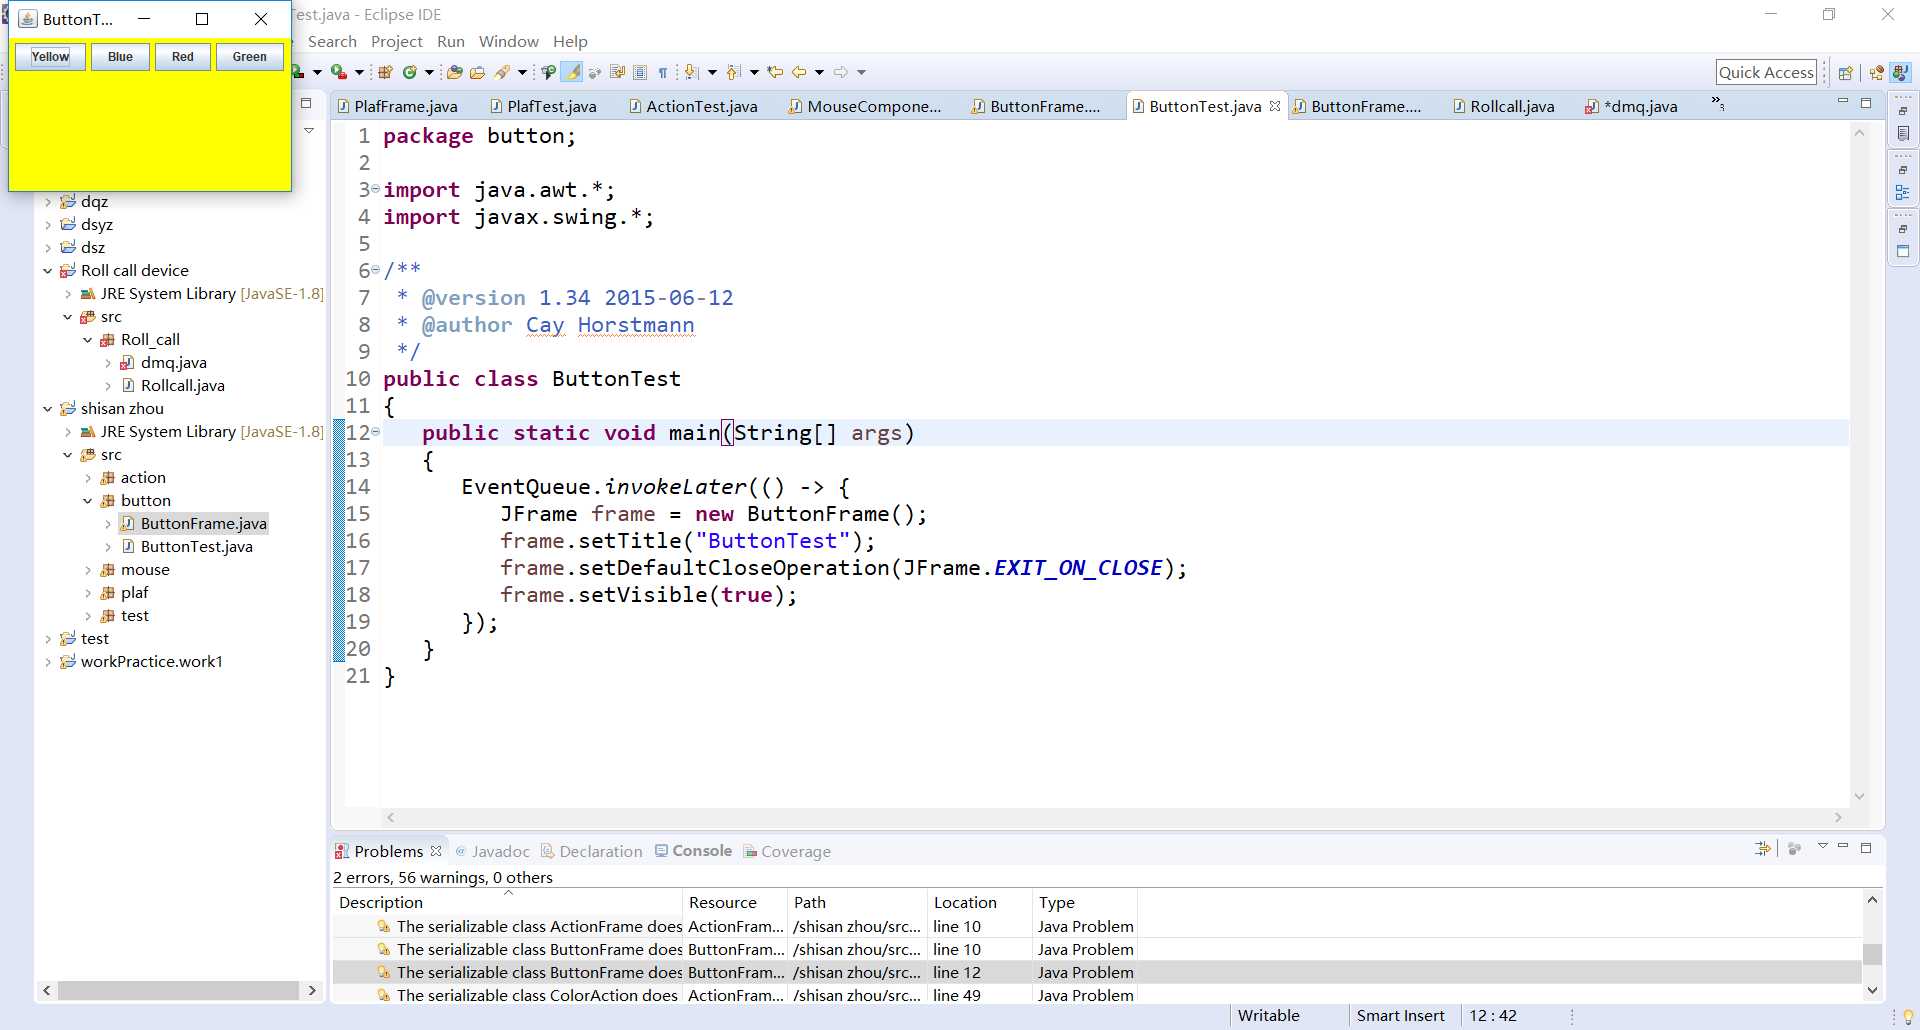Click the Open Type toolbar icon
Image resolution: width=1920 pixels, height=1030 pixels.
[455, 72]
